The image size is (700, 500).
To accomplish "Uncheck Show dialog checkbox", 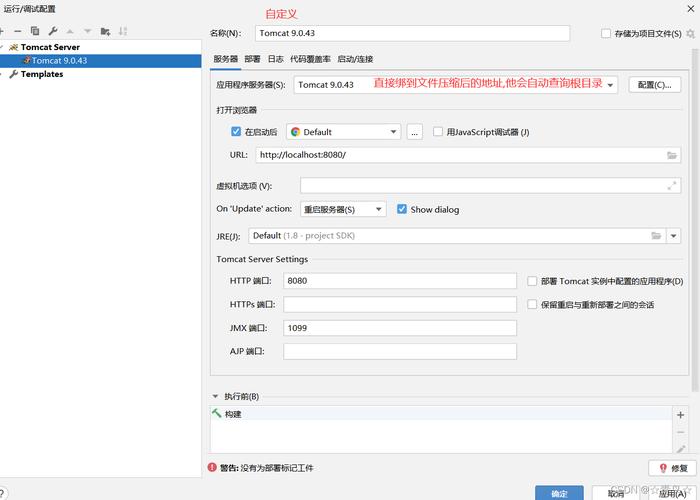I will (402, 209).
